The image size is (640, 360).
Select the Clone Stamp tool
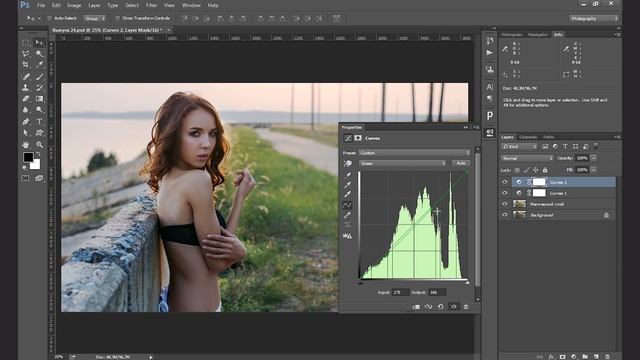(x=26, y=87)
